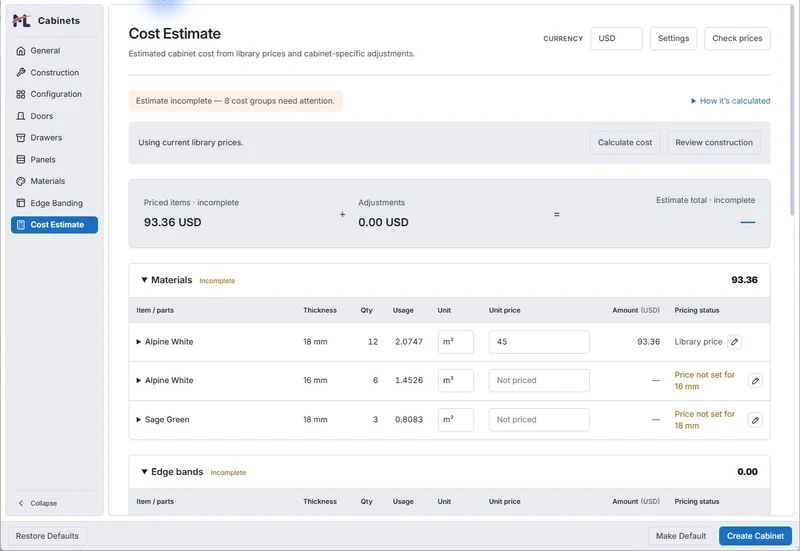Screen dimensions: 800x551
Task: Click 'Price not set for 16 mm' status
Action: tap(705, 381)
